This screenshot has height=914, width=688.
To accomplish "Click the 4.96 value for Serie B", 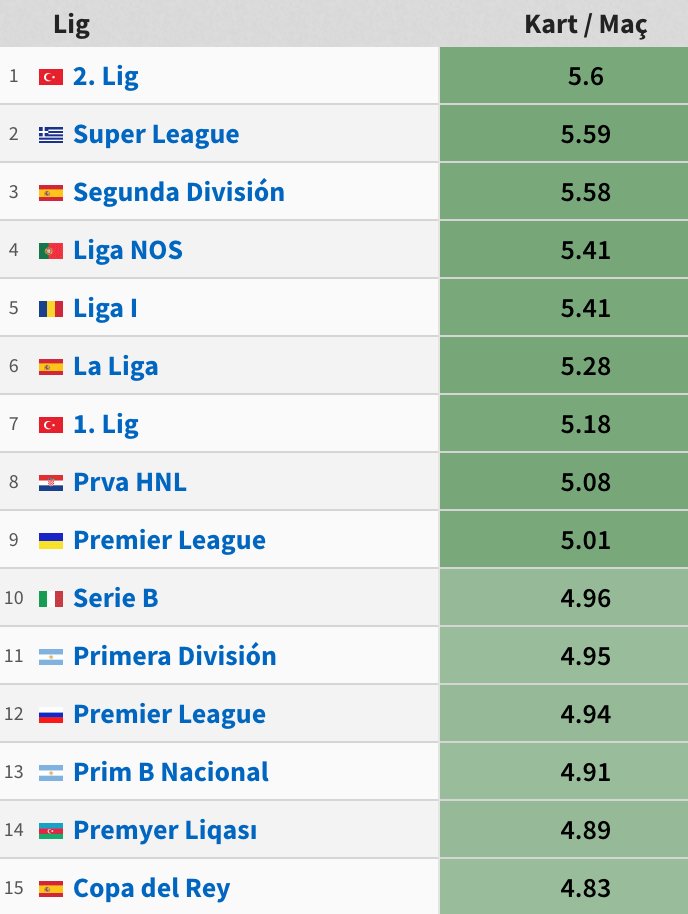I will 564,598.
